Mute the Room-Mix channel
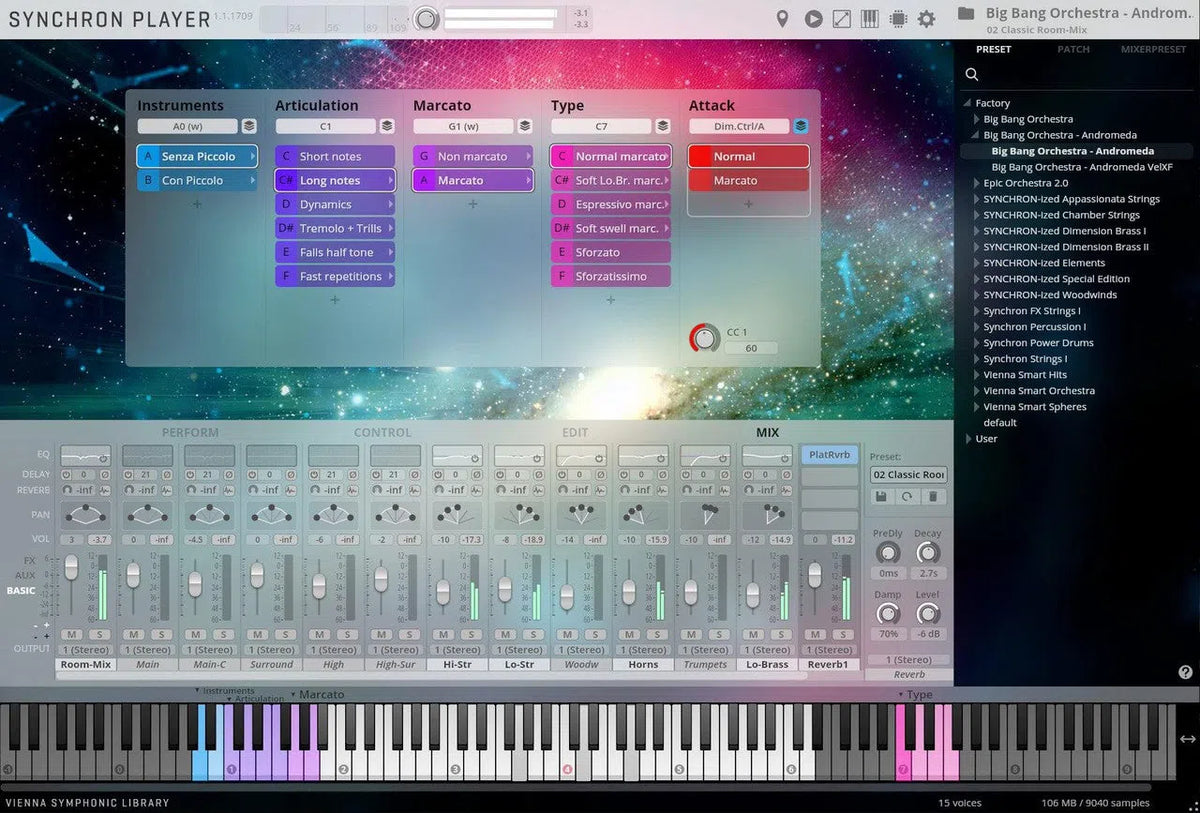The image size is (1200, 813). (x=72, y=634)
